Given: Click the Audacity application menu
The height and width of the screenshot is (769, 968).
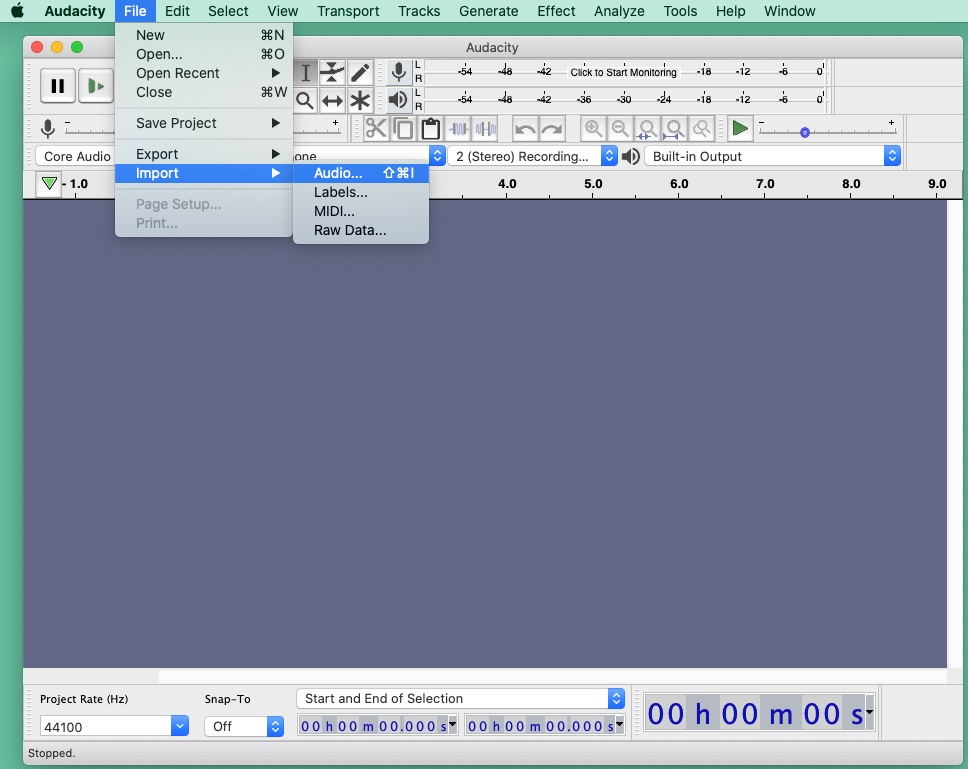Looking at the screenshot, I should pyautogui.click(x=75, y=11).
